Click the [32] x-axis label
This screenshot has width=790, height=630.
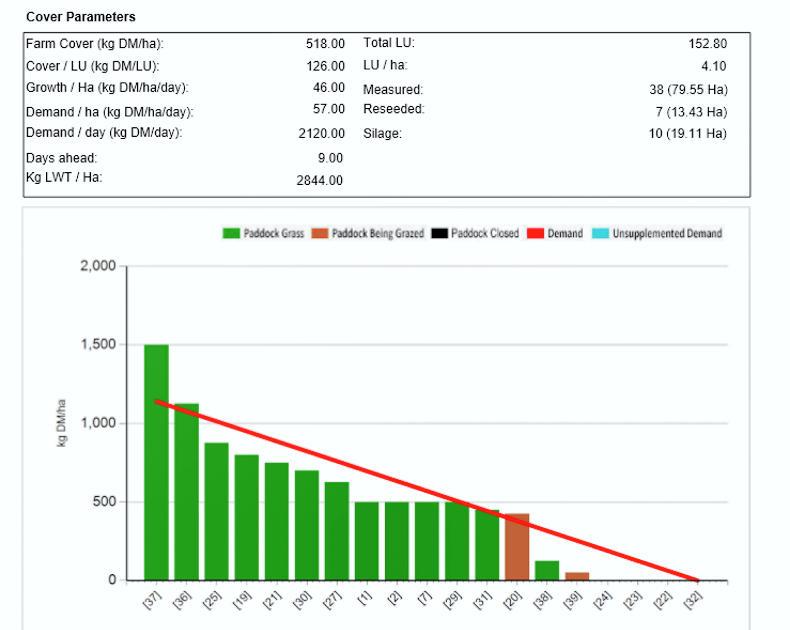pyautogui.click(x=691, y=600)
